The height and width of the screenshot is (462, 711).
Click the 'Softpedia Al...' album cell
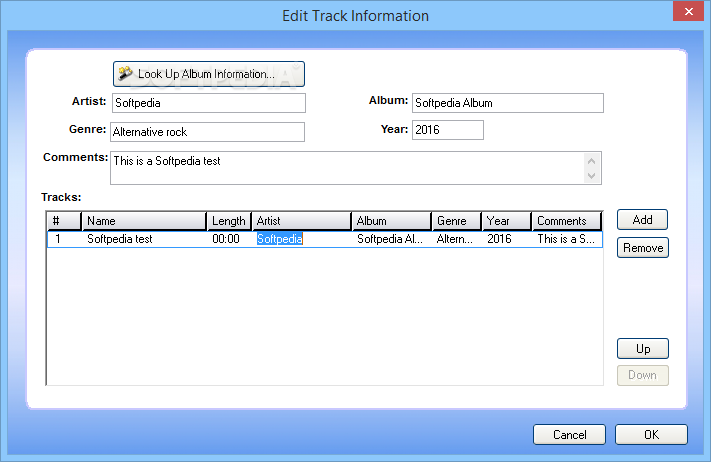click(390, 239)
